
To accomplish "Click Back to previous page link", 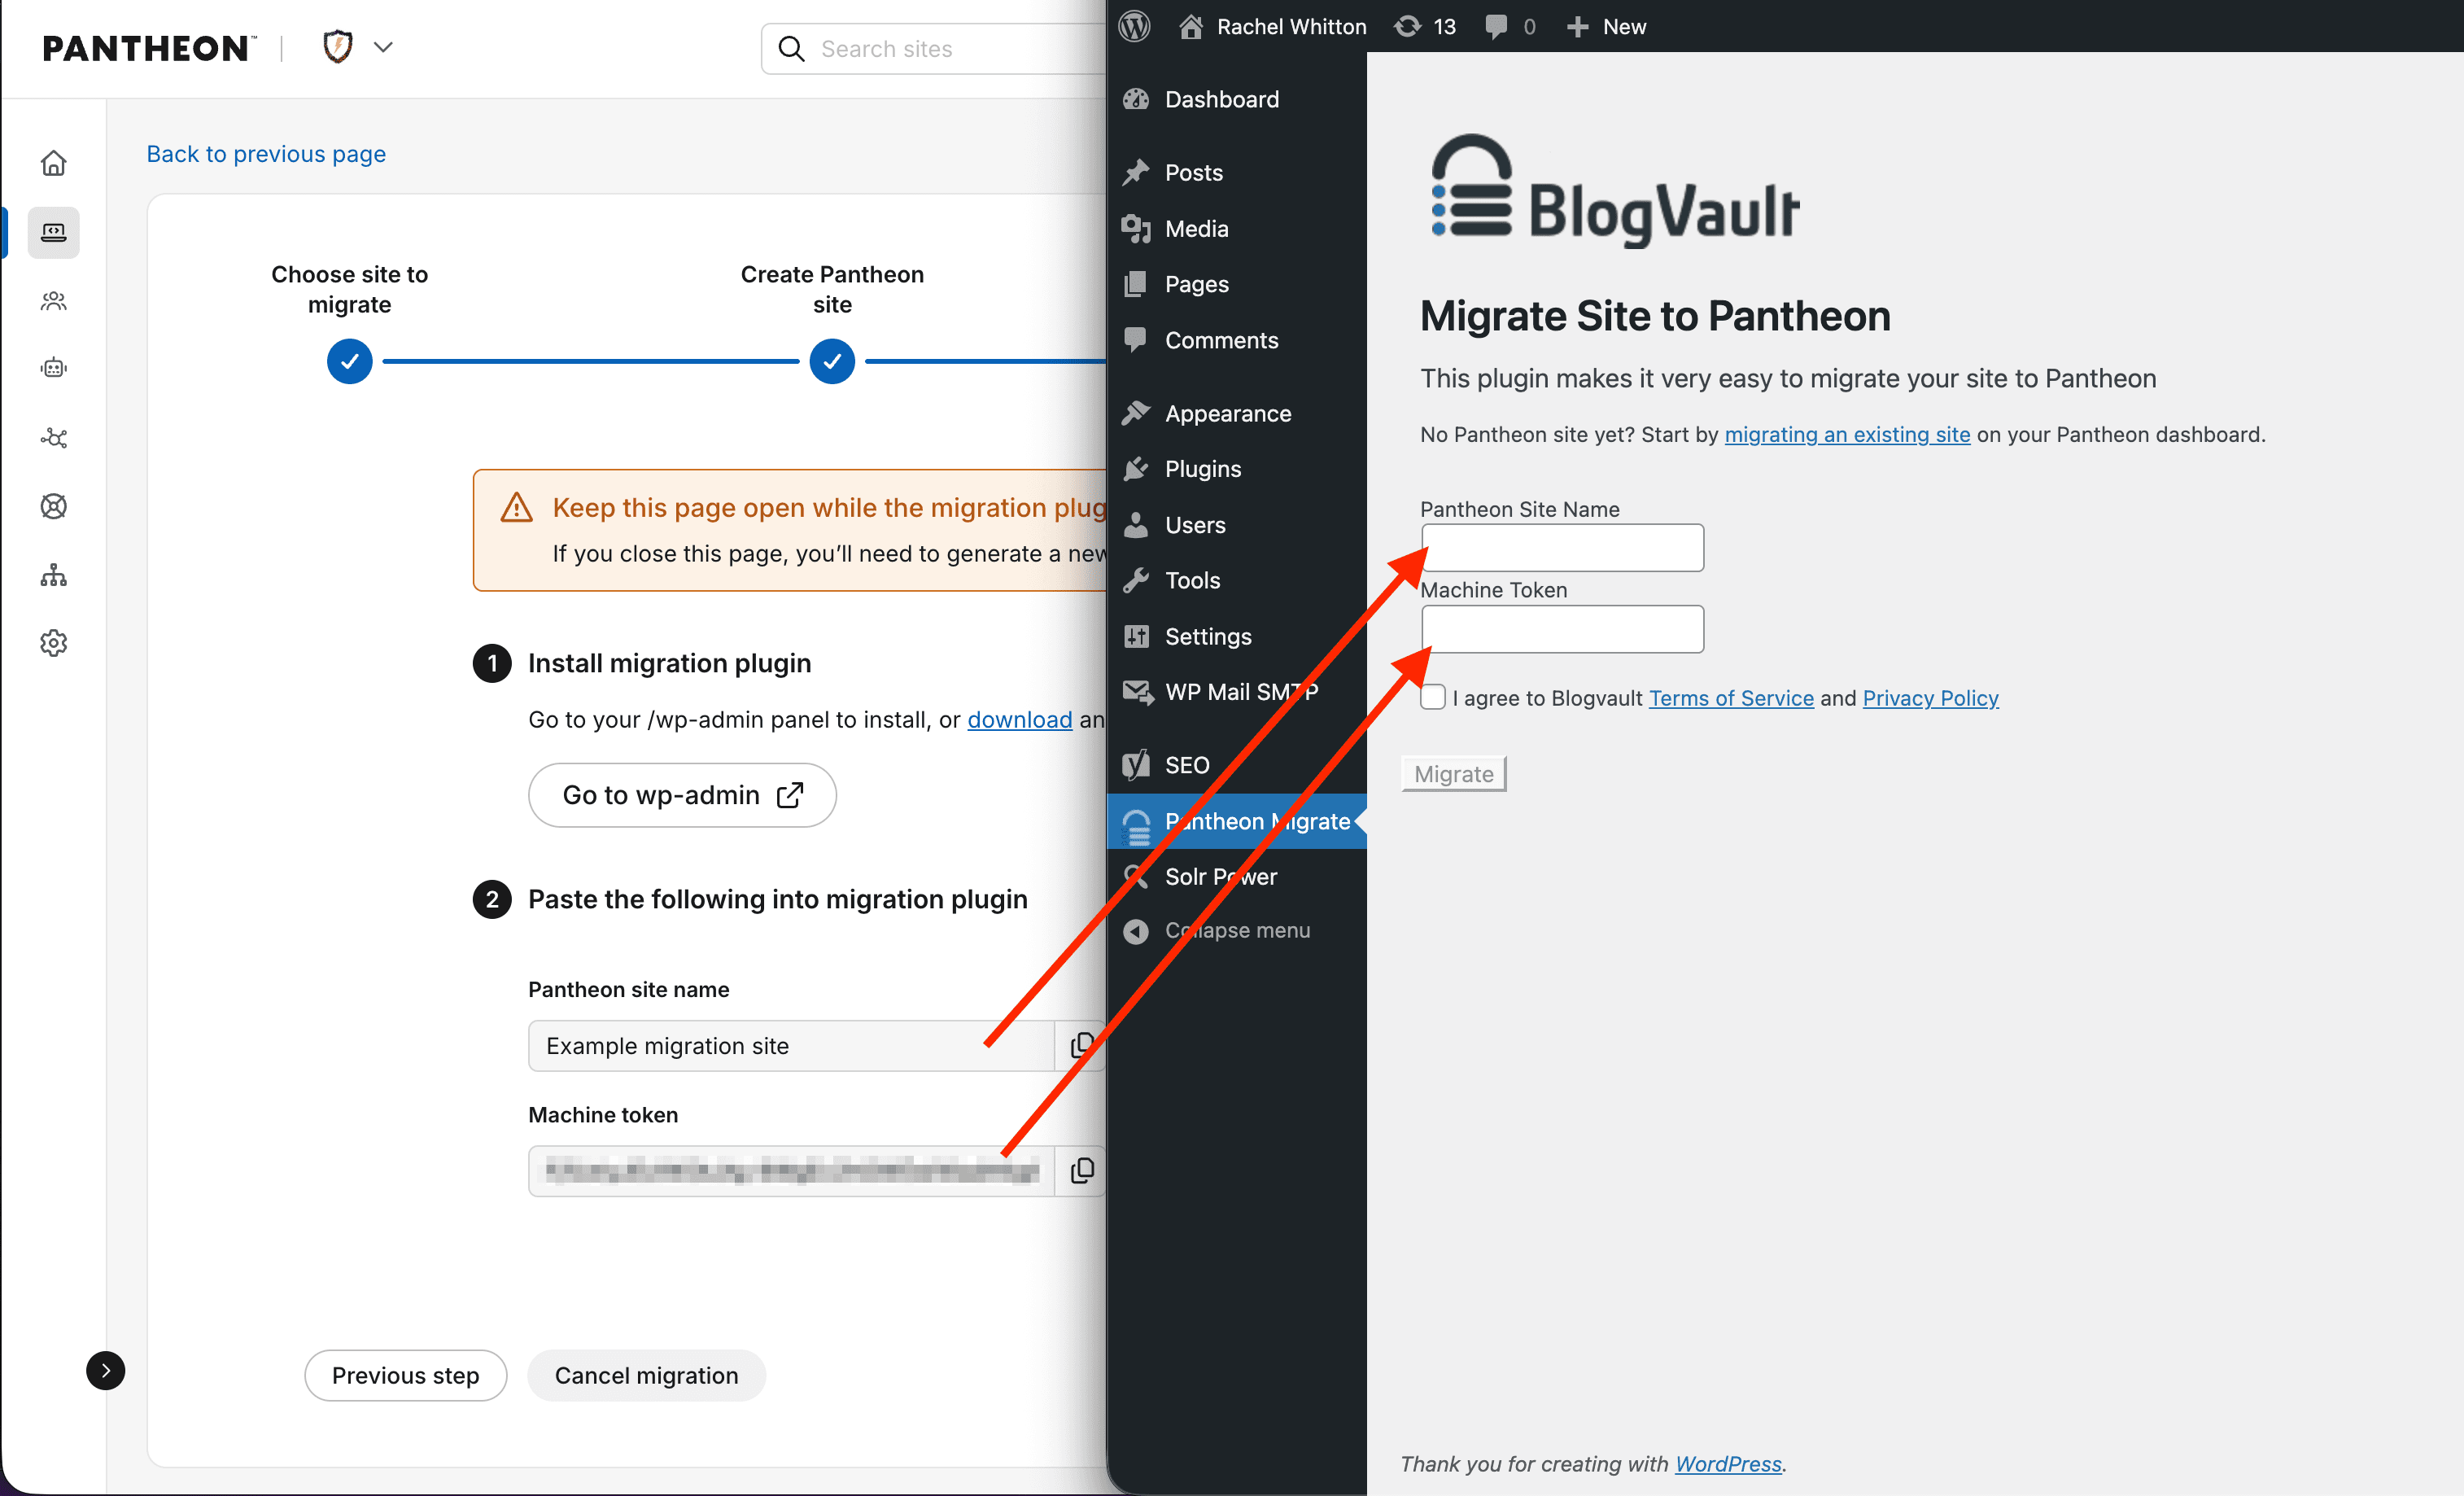I will (266, 154).
